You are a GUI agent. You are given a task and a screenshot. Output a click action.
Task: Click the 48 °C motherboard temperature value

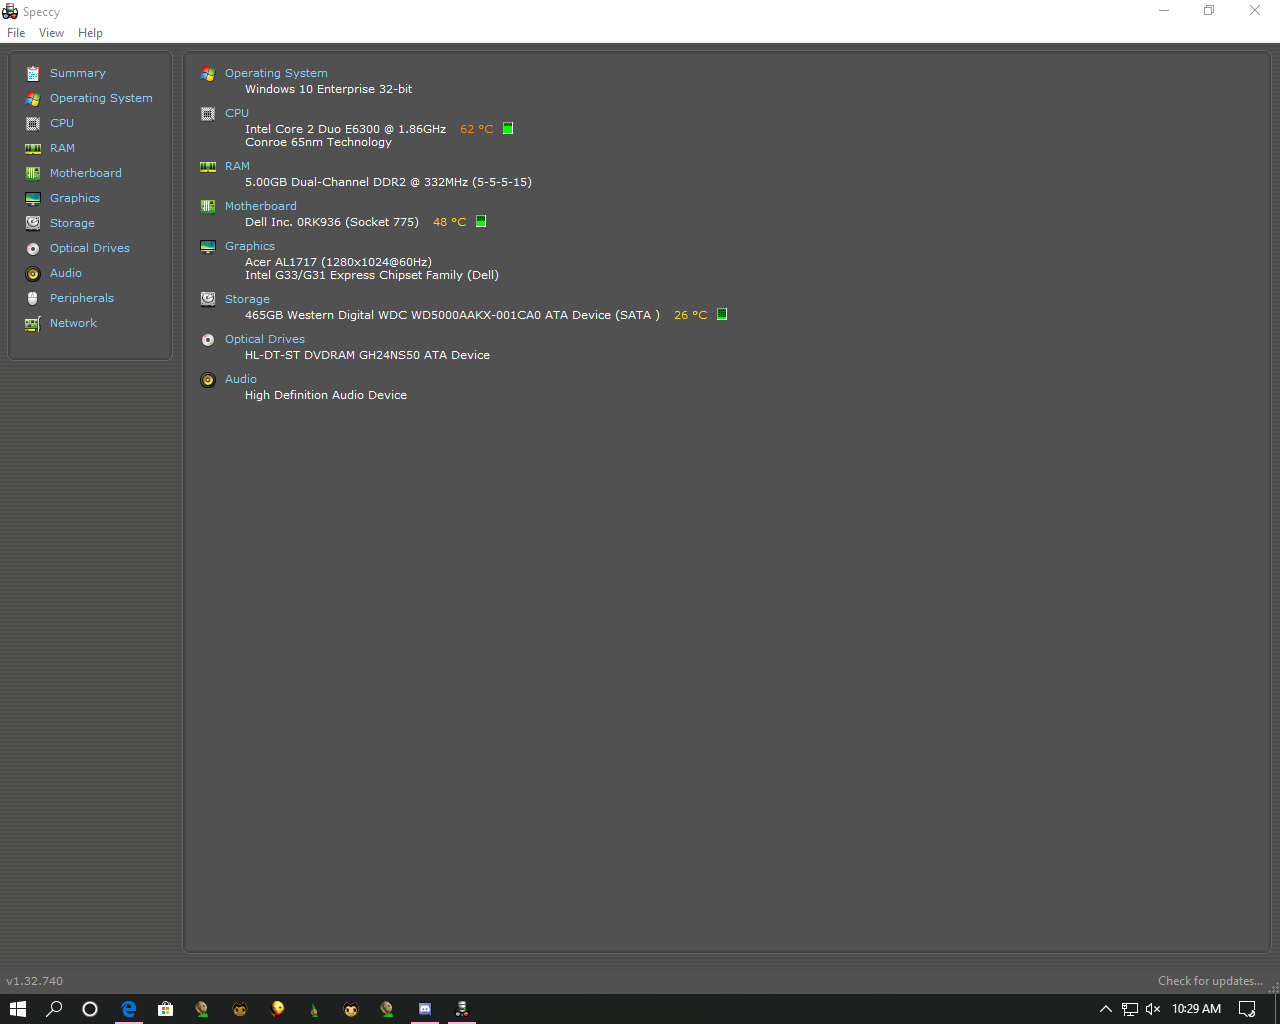click(x=450, y=222)
